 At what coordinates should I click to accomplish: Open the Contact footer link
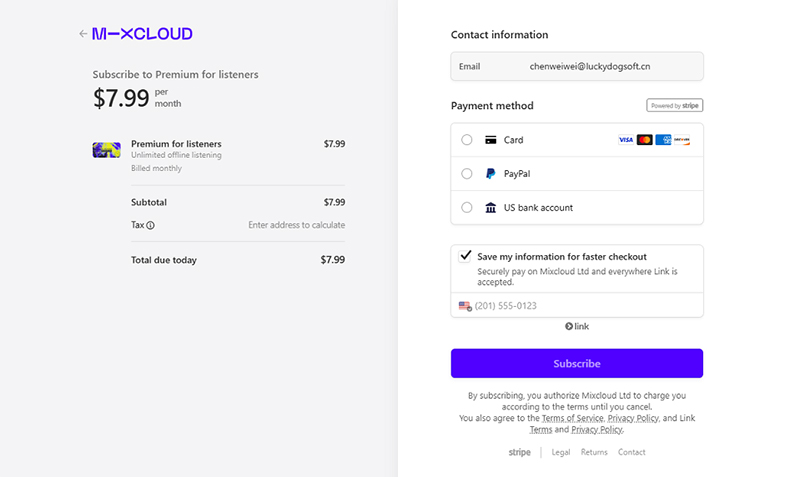point(632,452)
